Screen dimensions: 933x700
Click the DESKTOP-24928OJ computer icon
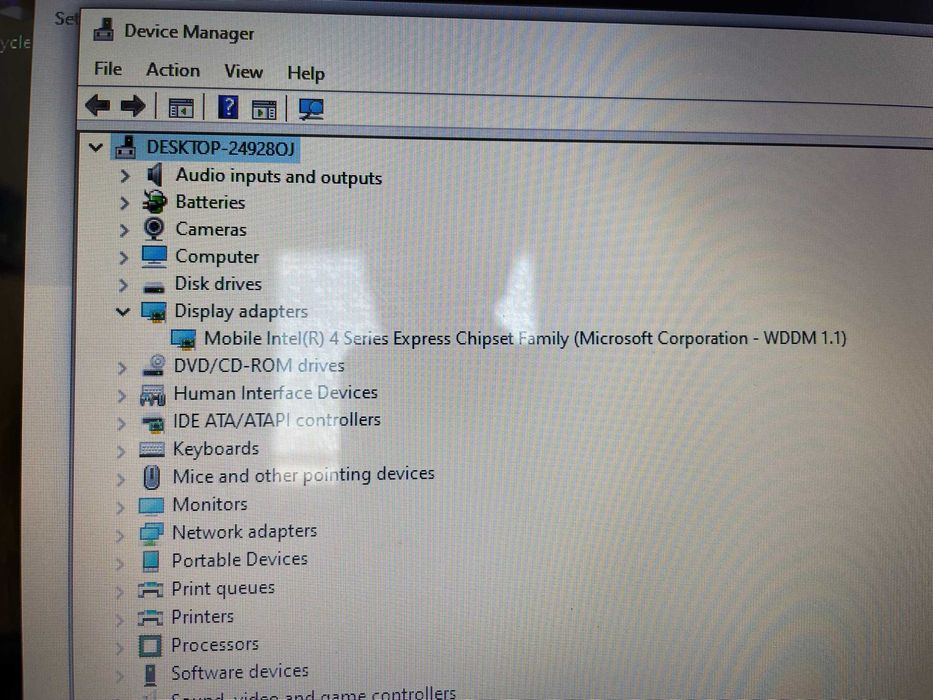click(125, 146)
